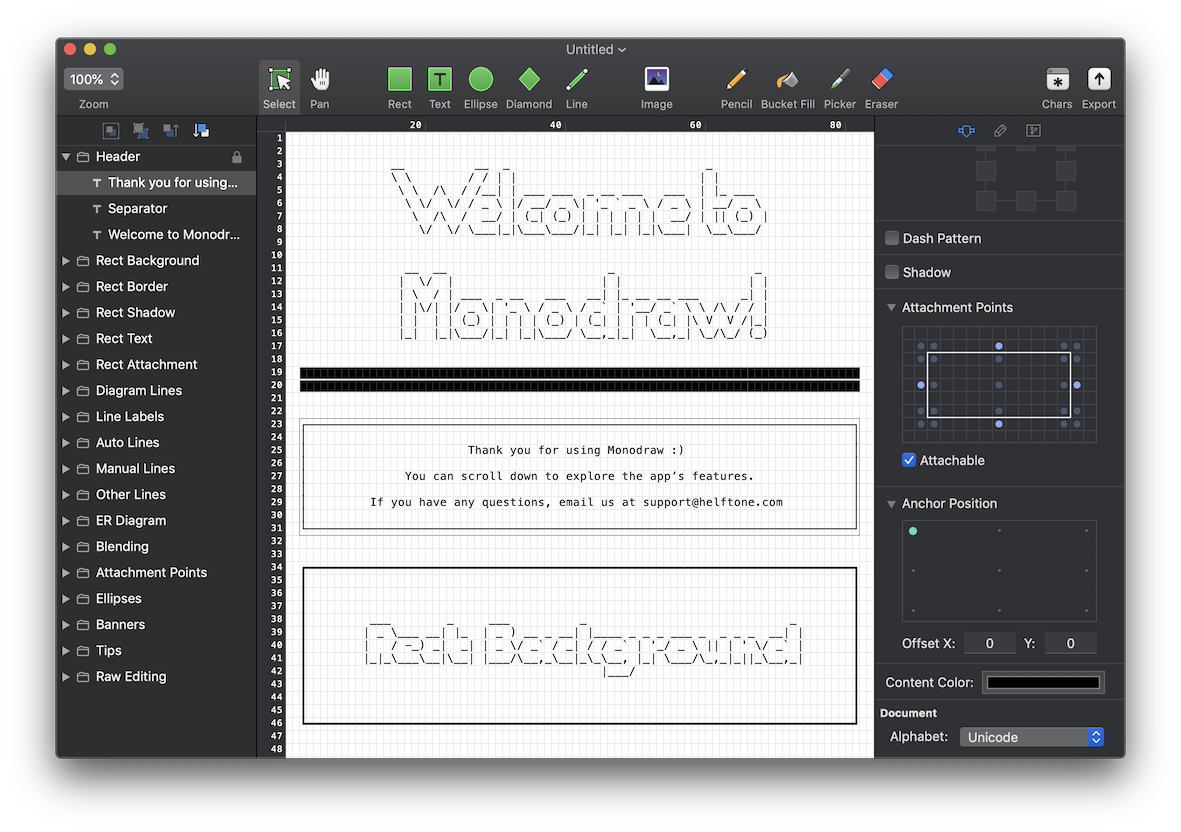Viewport: 1181px width, 832px height.
Task: Open the Untitled document title menu
Action: click(x=596, y=50)
